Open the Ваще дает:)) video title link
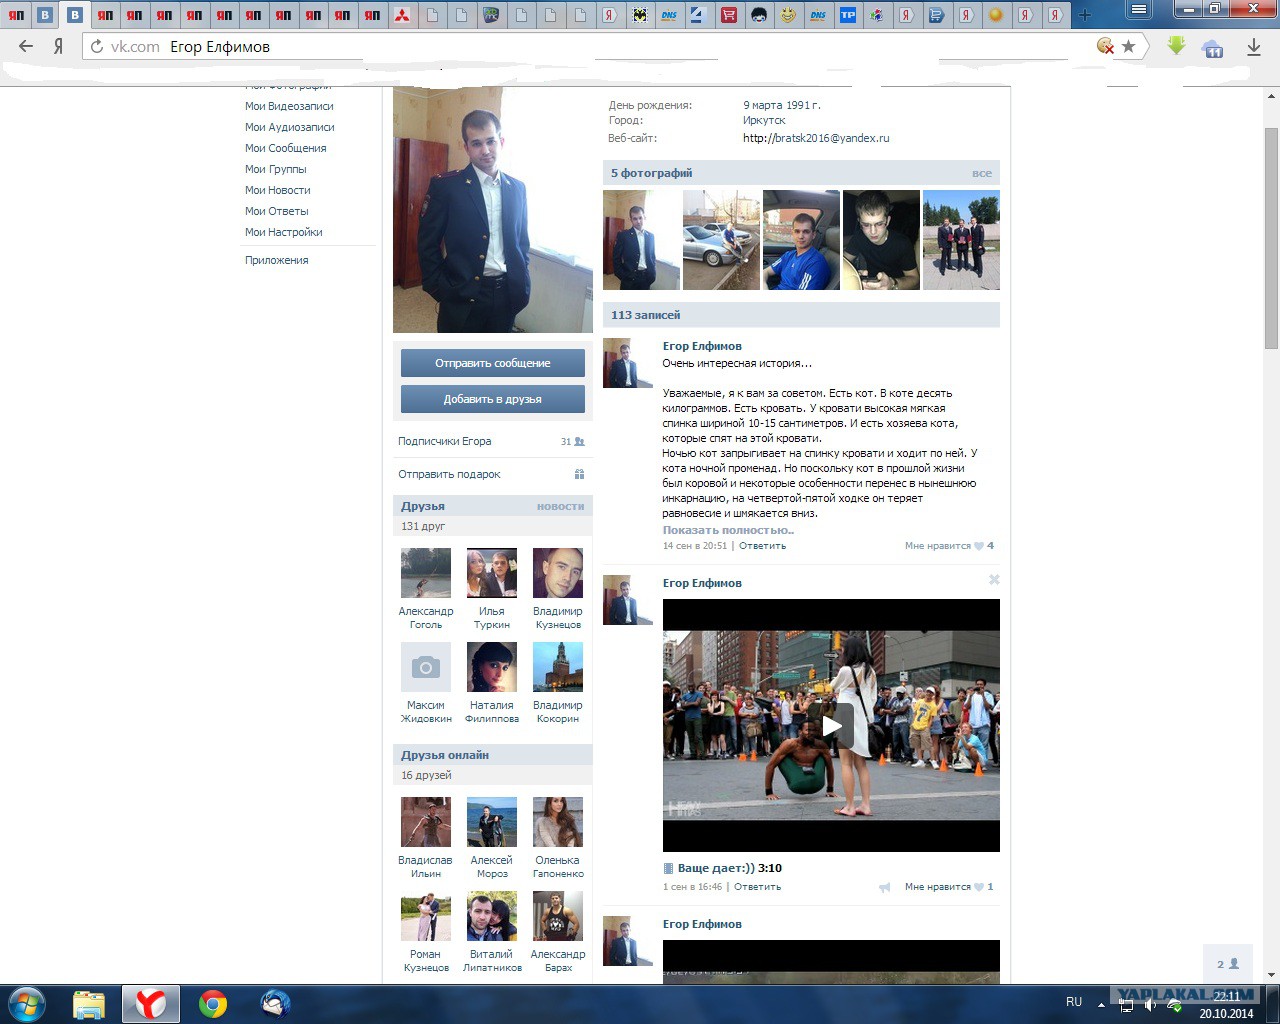The width and height of the screenshot is (1280, 1024). (716, 868)
